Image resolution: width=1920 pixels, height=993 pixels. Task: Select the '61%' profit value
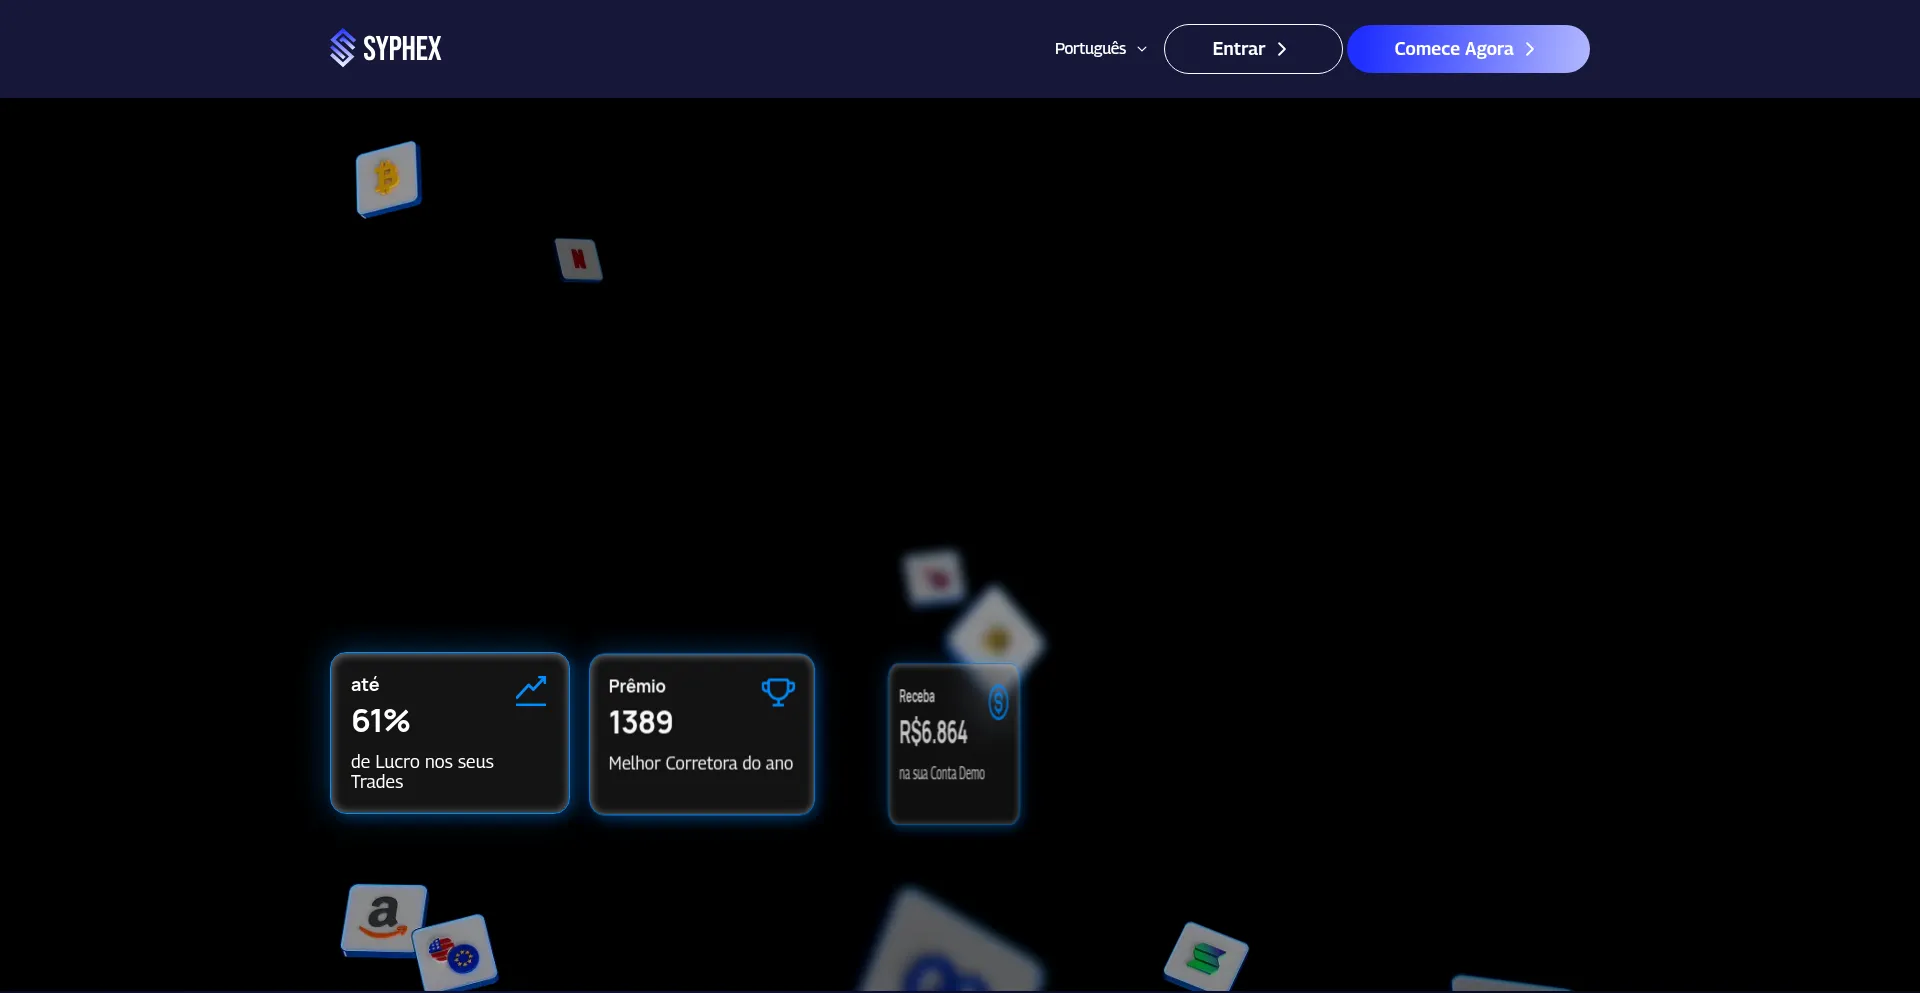coord(381,721)
